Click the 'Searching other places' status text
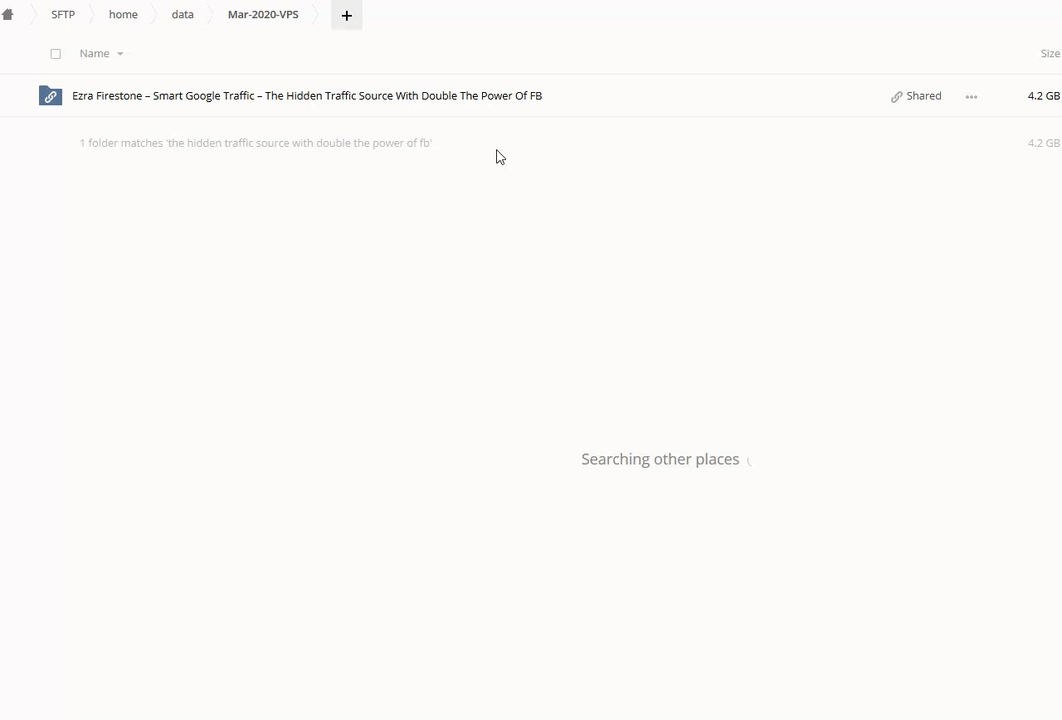 click(660, 459)
